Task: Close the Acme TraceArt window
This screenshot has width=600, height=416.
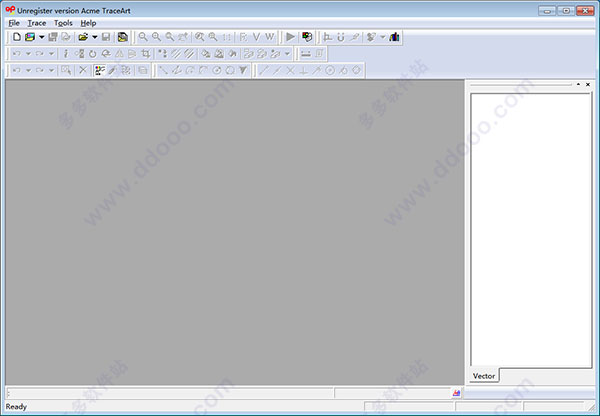Action: pos(585,11)
